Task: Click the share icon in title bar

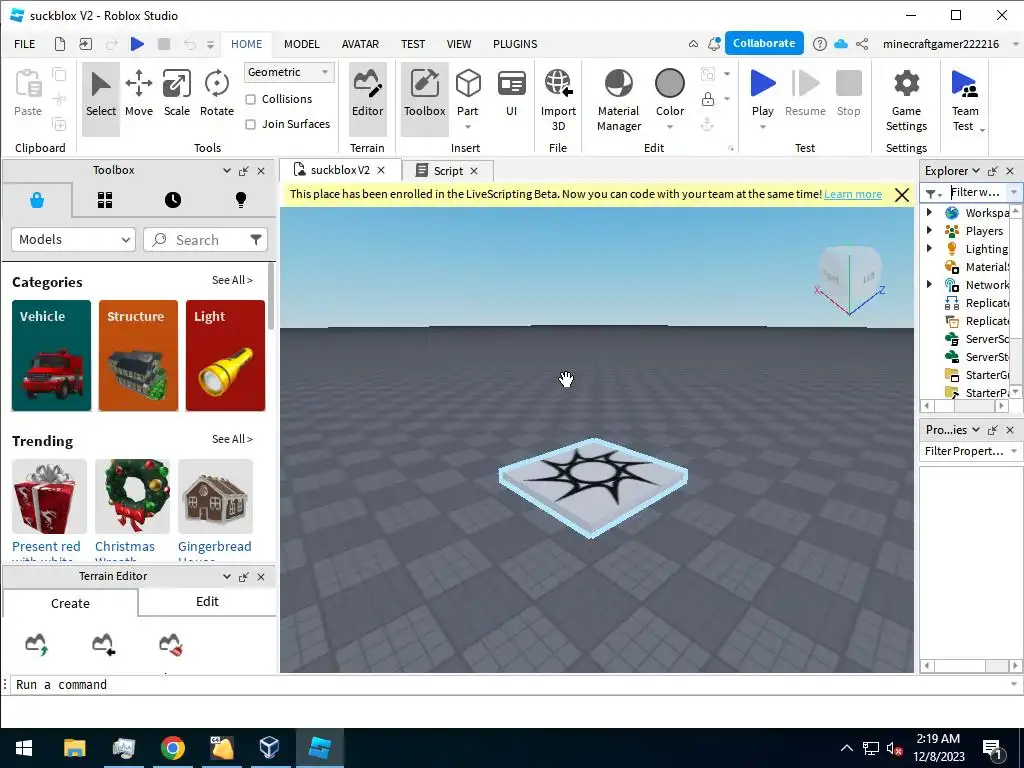Action: [862, 44]
